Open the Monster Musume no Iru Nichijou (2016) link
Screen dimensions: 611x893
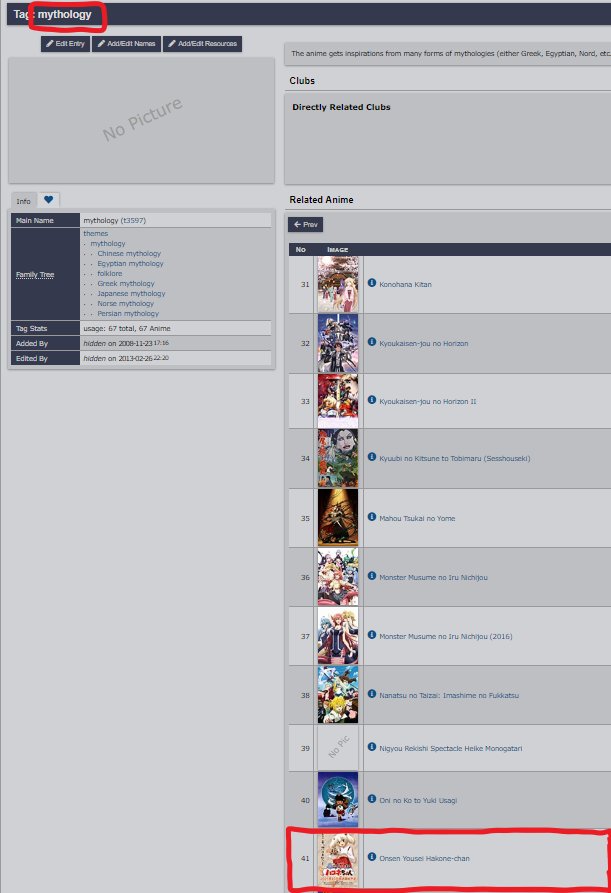446,636
